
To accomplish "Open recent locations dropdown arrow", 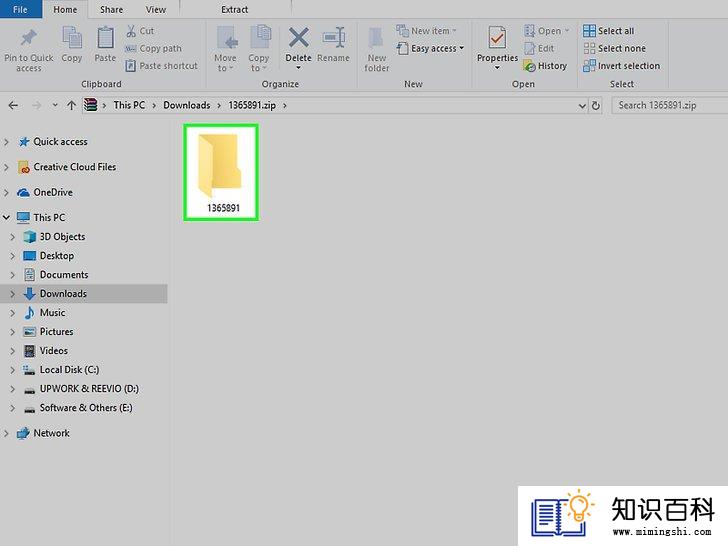I will 55,105.
